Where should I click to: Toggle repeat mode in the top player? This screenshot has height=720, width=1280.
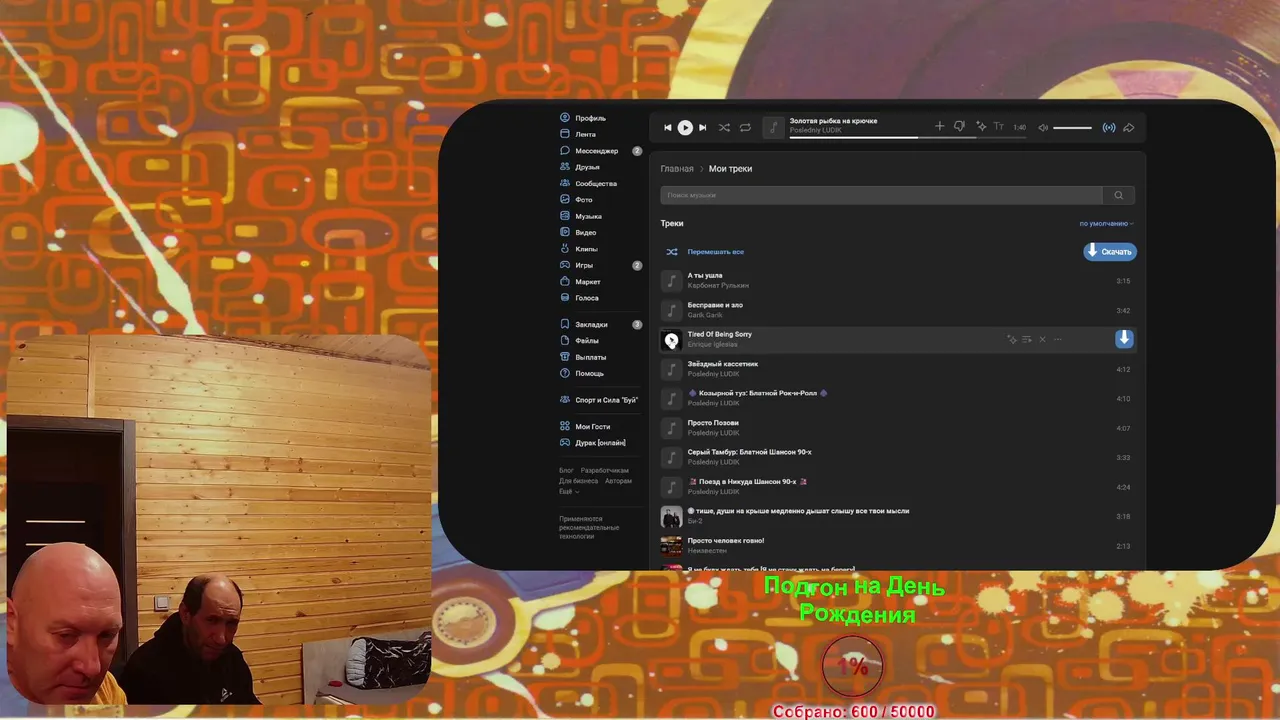point(745,128)
